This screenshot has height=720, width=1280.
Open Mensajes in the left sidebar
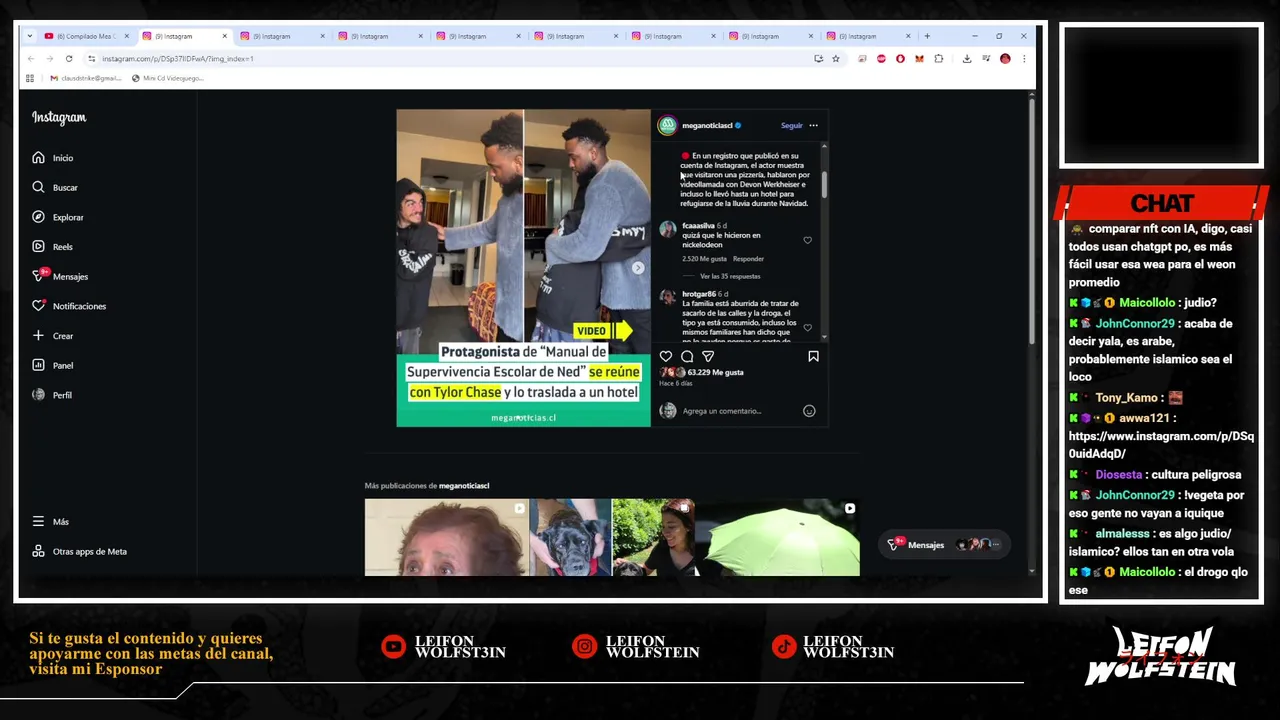point(60,276)
